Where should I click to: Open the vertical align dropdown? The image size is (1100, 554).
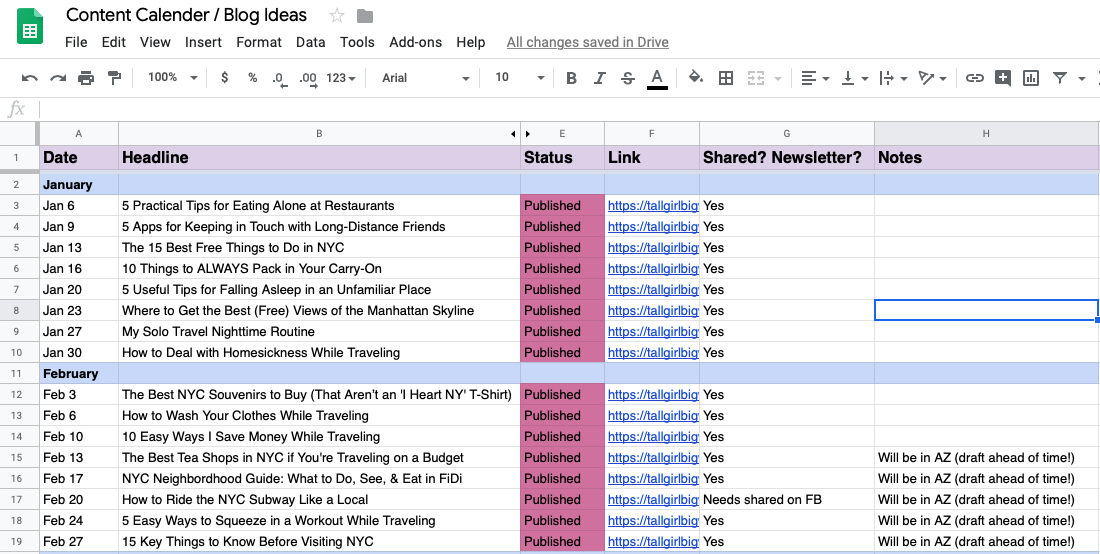(854, 78)
